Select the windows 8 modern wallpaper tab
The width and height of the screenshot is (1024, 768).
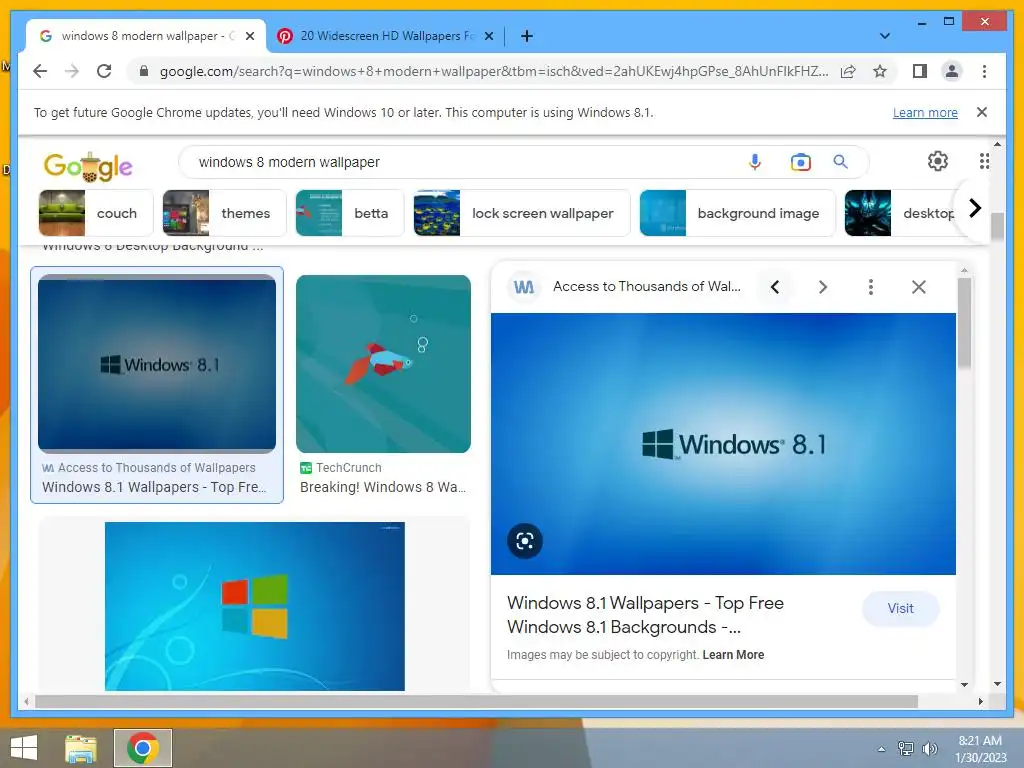146,36
